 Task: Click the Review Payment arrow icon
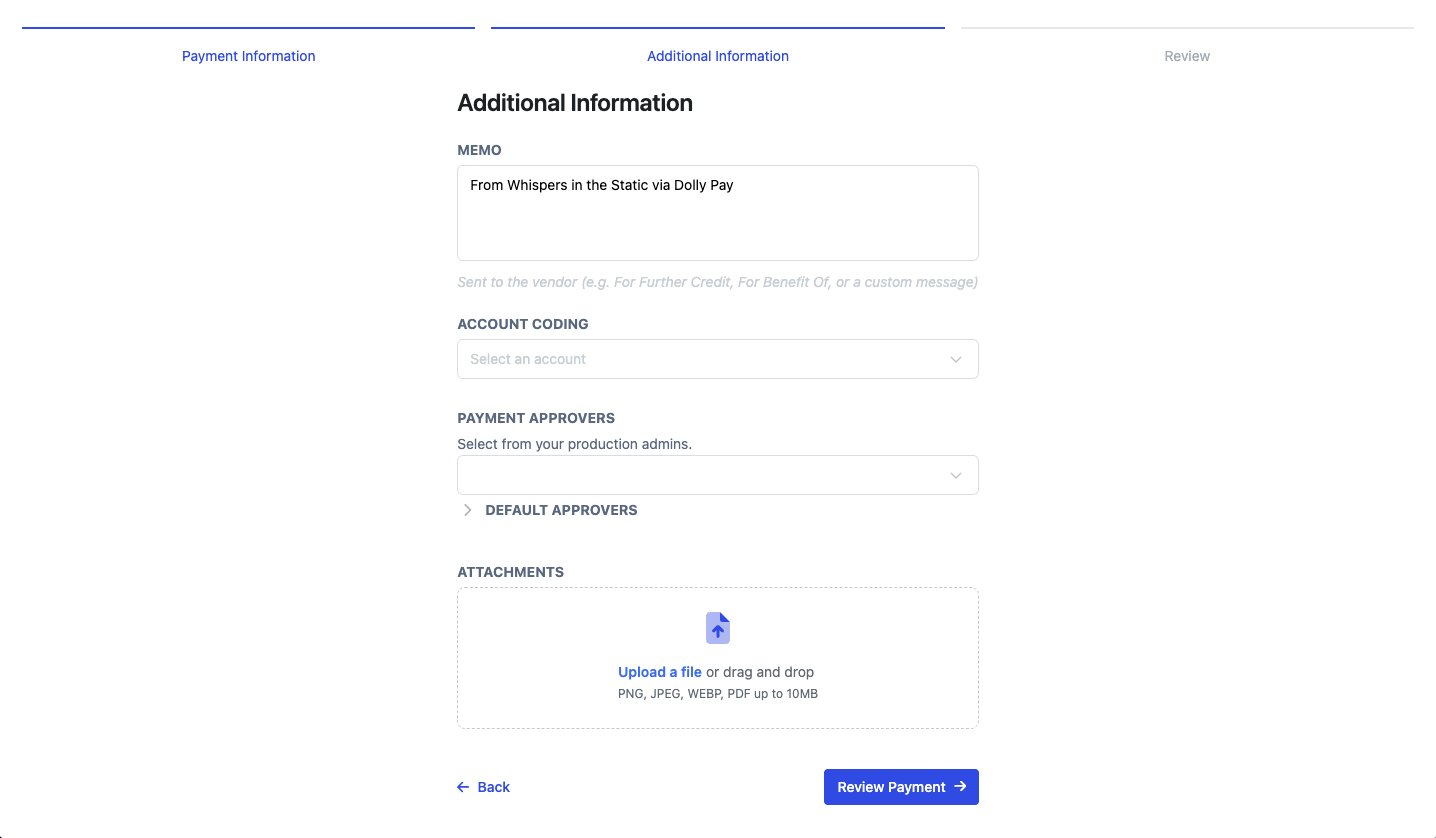click(960, 787)
